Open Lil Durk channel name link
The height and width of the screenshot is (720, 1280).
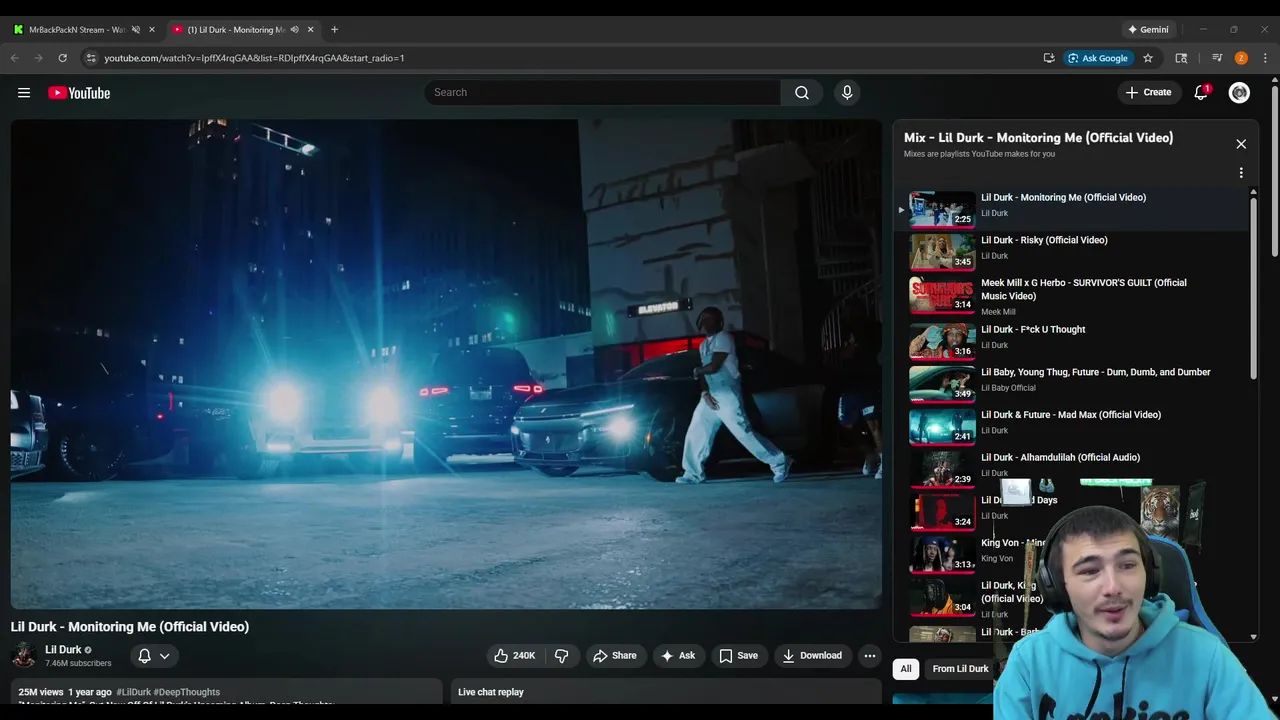pos(63,650)
